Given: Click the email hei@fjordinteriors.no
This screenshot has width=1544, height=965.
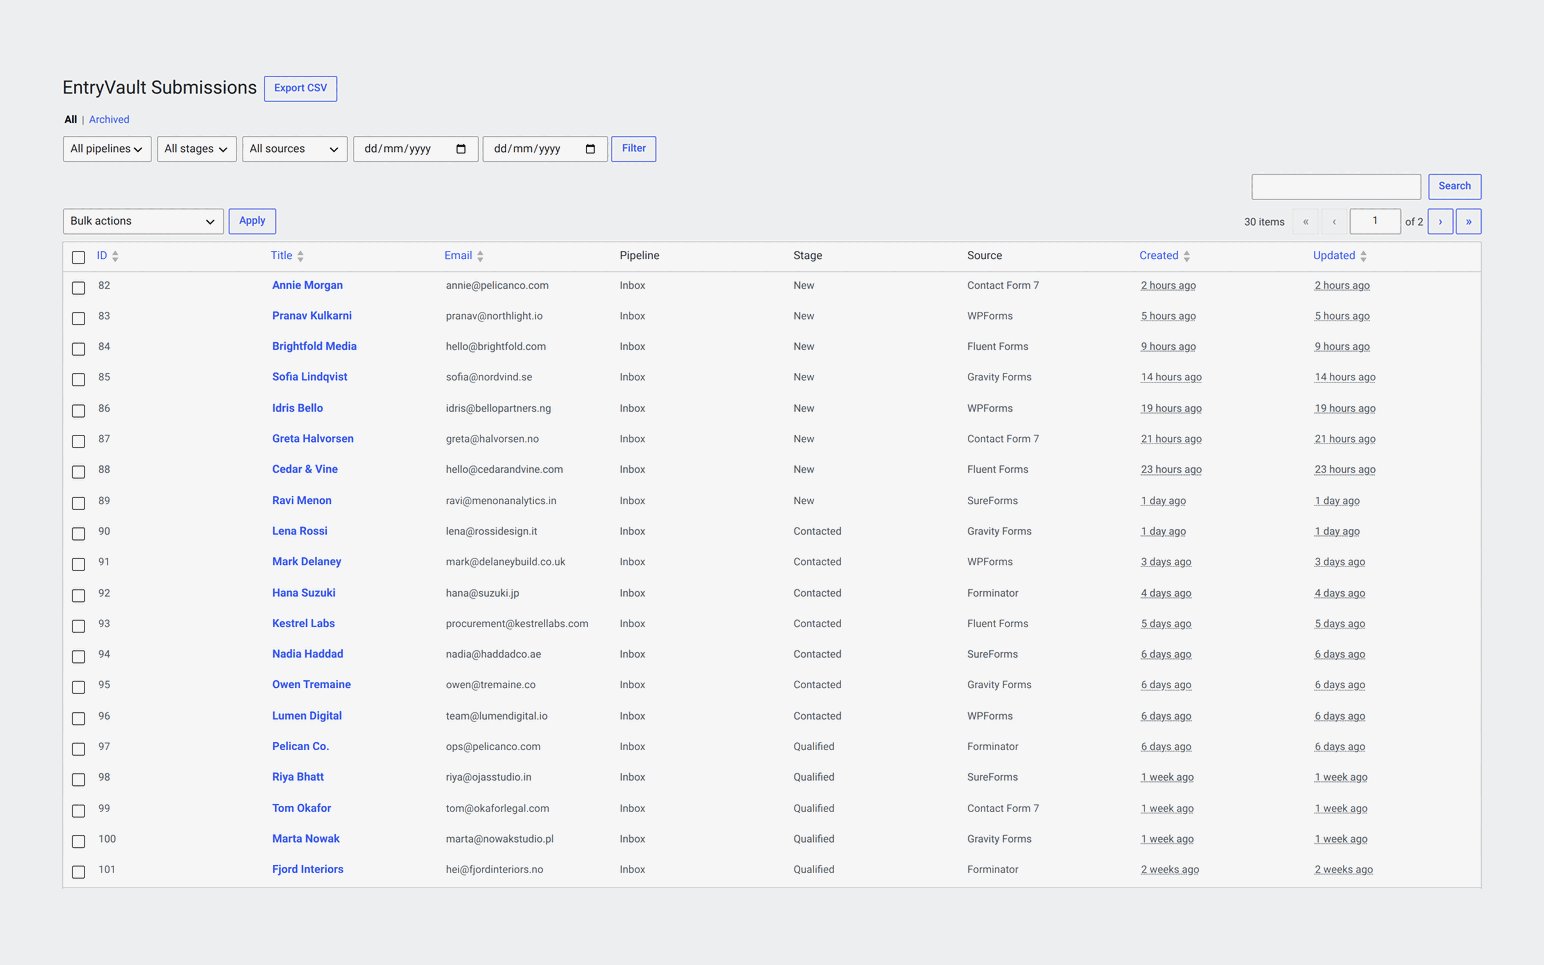Looking at the screenshot, I should coord(494,869).
